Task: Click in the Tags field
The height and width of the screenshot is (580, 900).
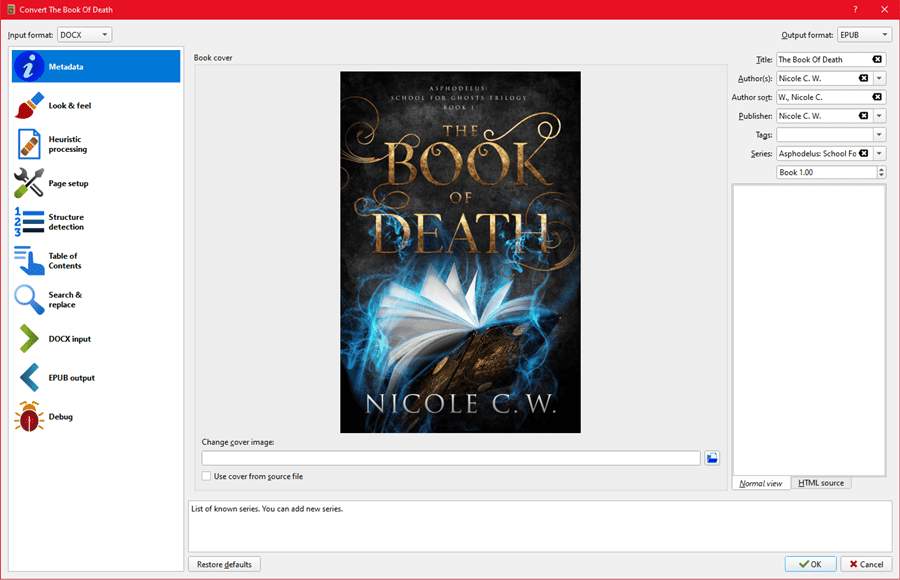Action: (x=825, y=135)
